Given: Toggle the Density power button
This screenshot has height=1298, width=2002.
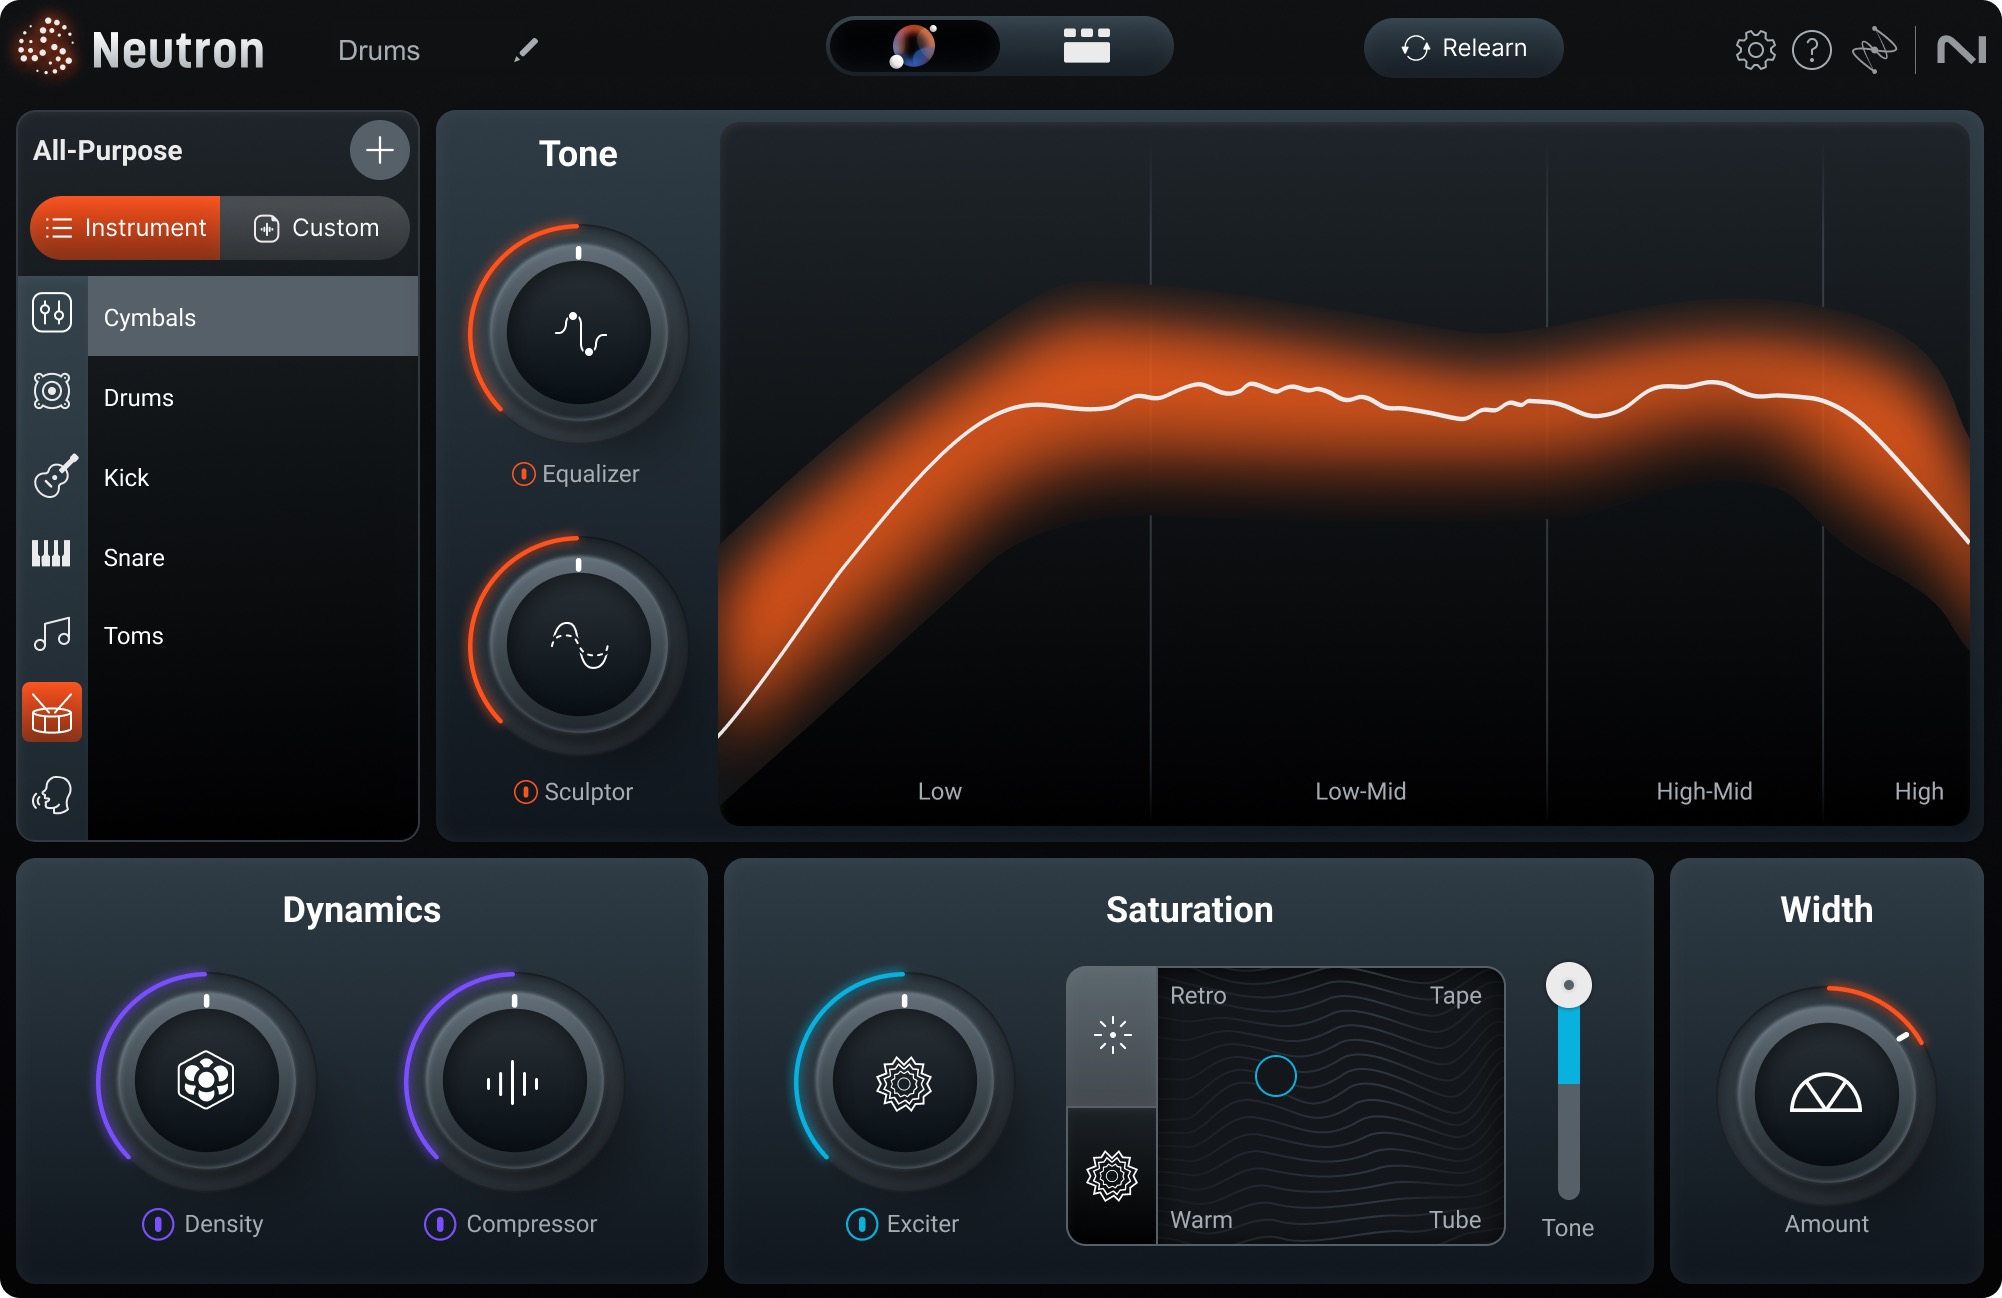Looking at the screenshot, I should 158,1224.
